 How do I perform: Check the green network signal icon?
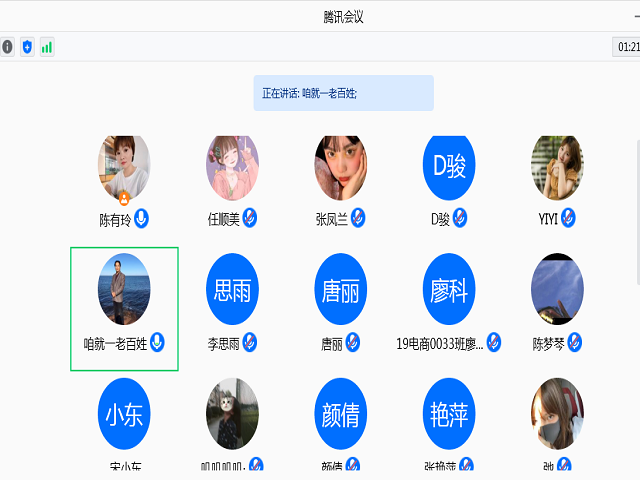pyautogui.click(x=47, y=47)
